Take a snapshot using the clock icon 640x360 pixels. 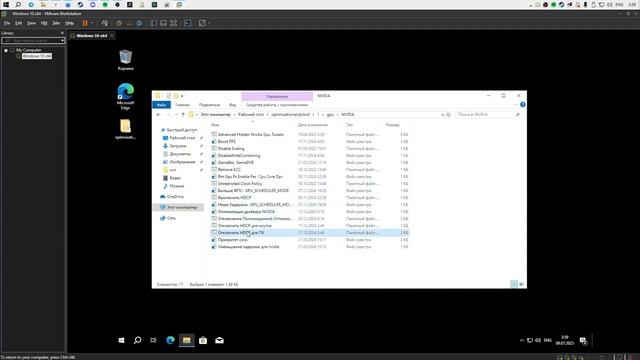tap(119, 23)
